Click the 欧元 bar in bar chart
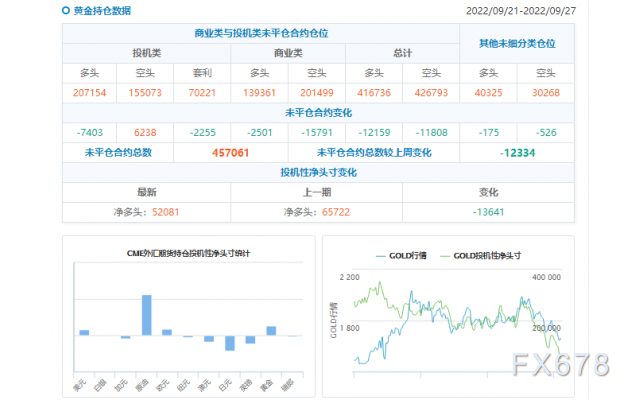 point(167,332)
